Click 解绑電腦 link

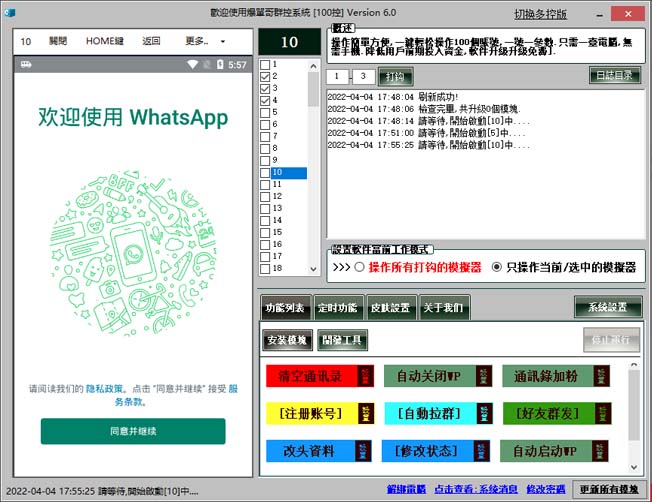[x=406, y=489]
